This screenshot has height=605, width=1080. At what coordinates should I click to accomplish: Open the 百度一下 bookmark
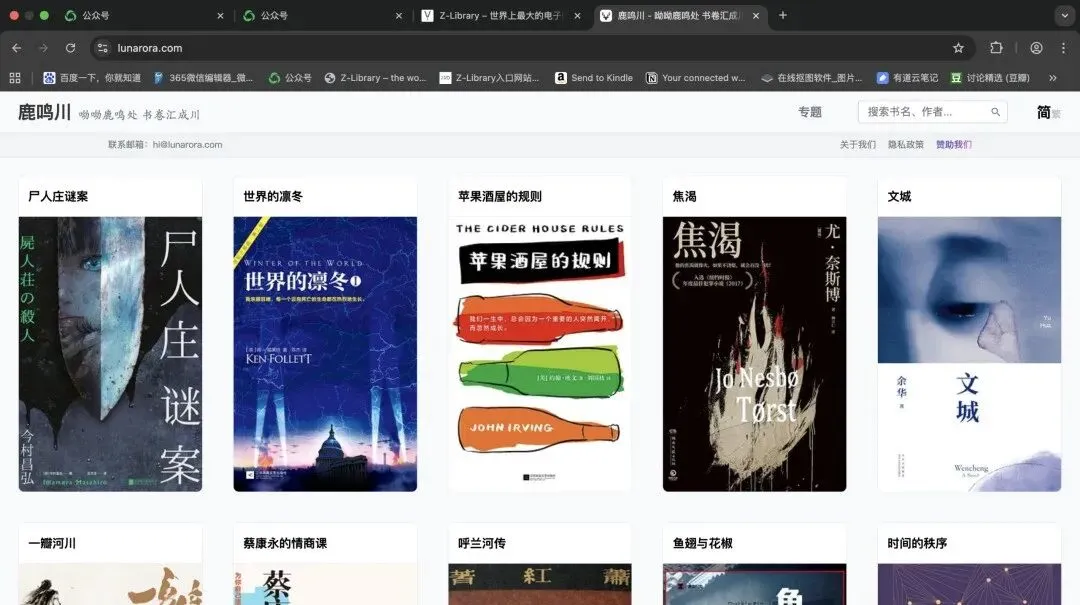92,78
